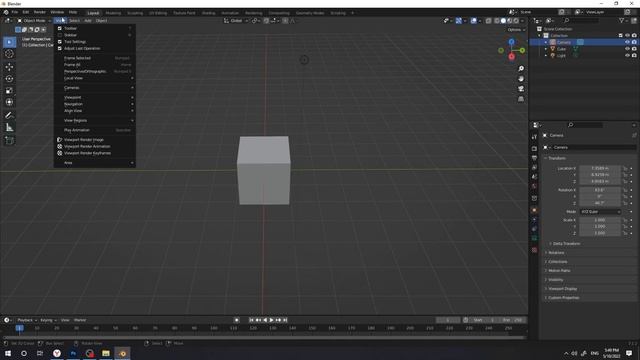Switch to solid viewport shading

(503, 21)
